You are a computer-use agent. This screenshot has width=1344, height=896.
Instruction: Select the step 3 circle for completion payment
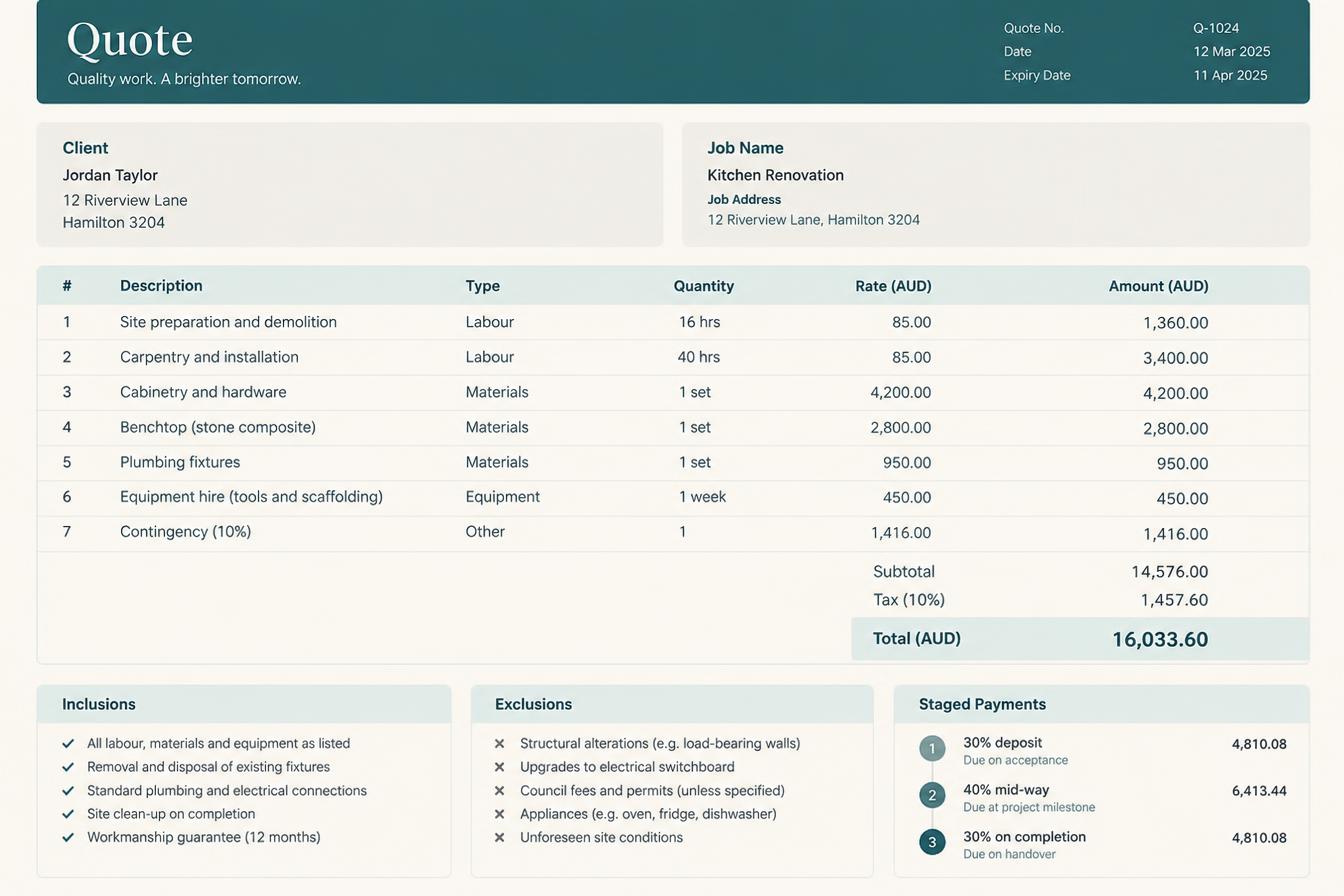932,842
